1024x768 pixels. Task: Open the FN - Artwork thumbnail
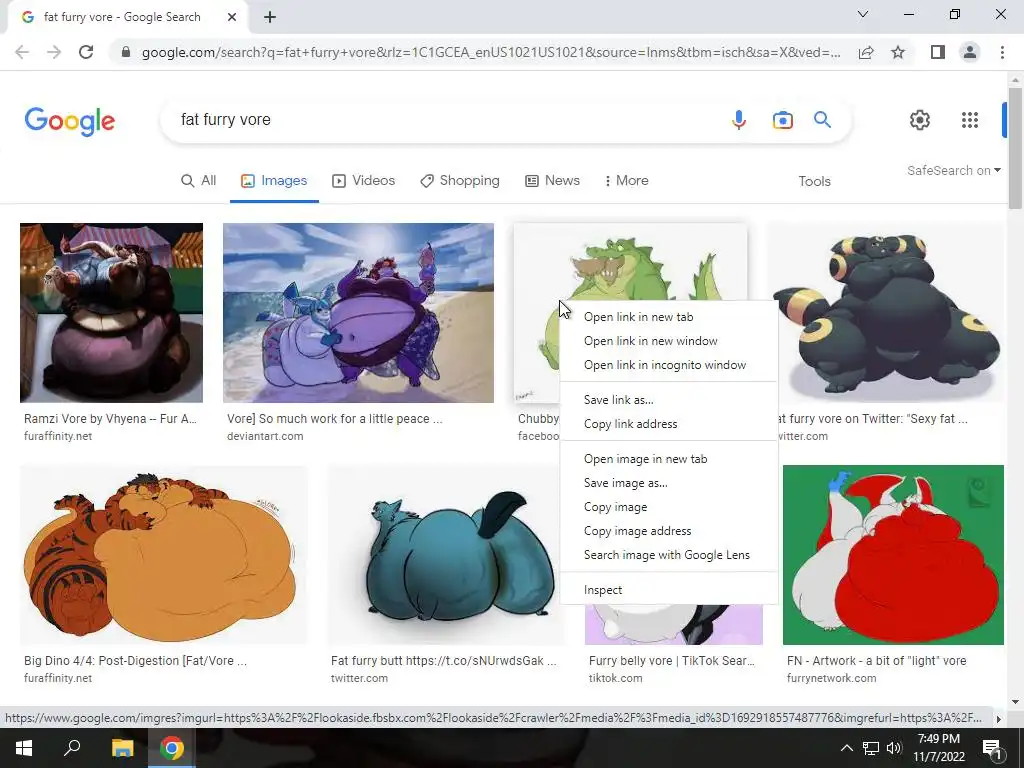coord(893,555)
